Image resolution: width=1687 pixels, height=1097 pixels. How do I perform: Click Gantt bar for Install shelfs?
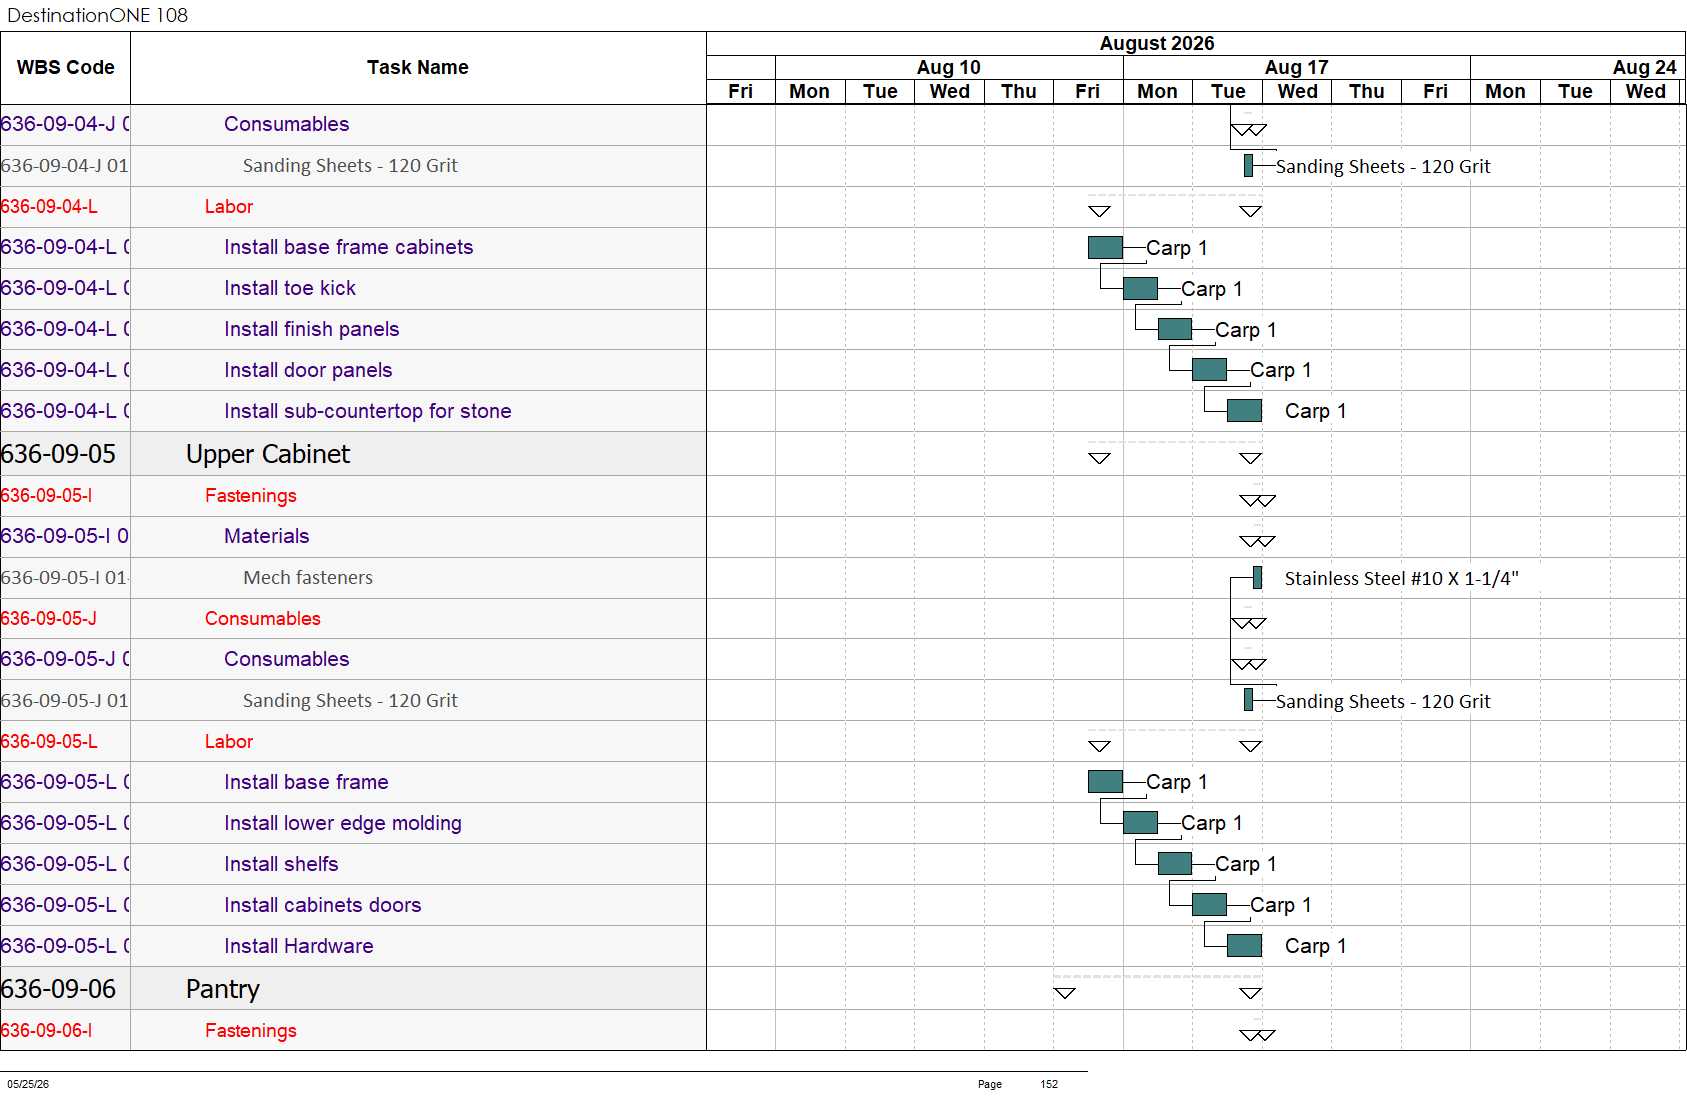(1175, 863)
